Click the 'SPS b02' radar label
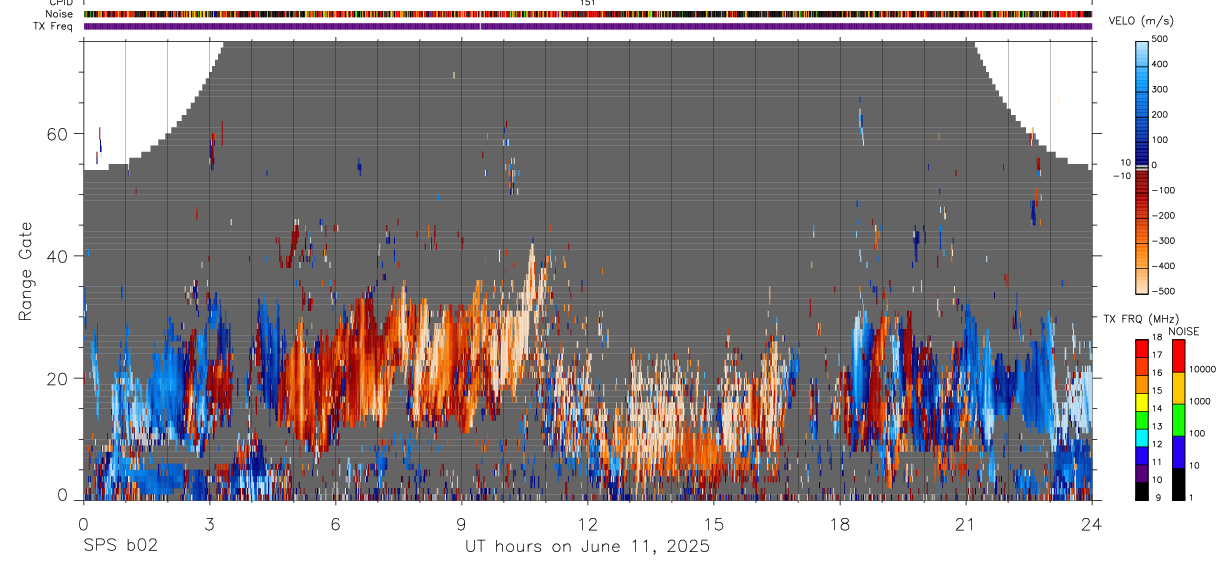Viewport: 1228px width, 567px height. [x=120, y=547]
